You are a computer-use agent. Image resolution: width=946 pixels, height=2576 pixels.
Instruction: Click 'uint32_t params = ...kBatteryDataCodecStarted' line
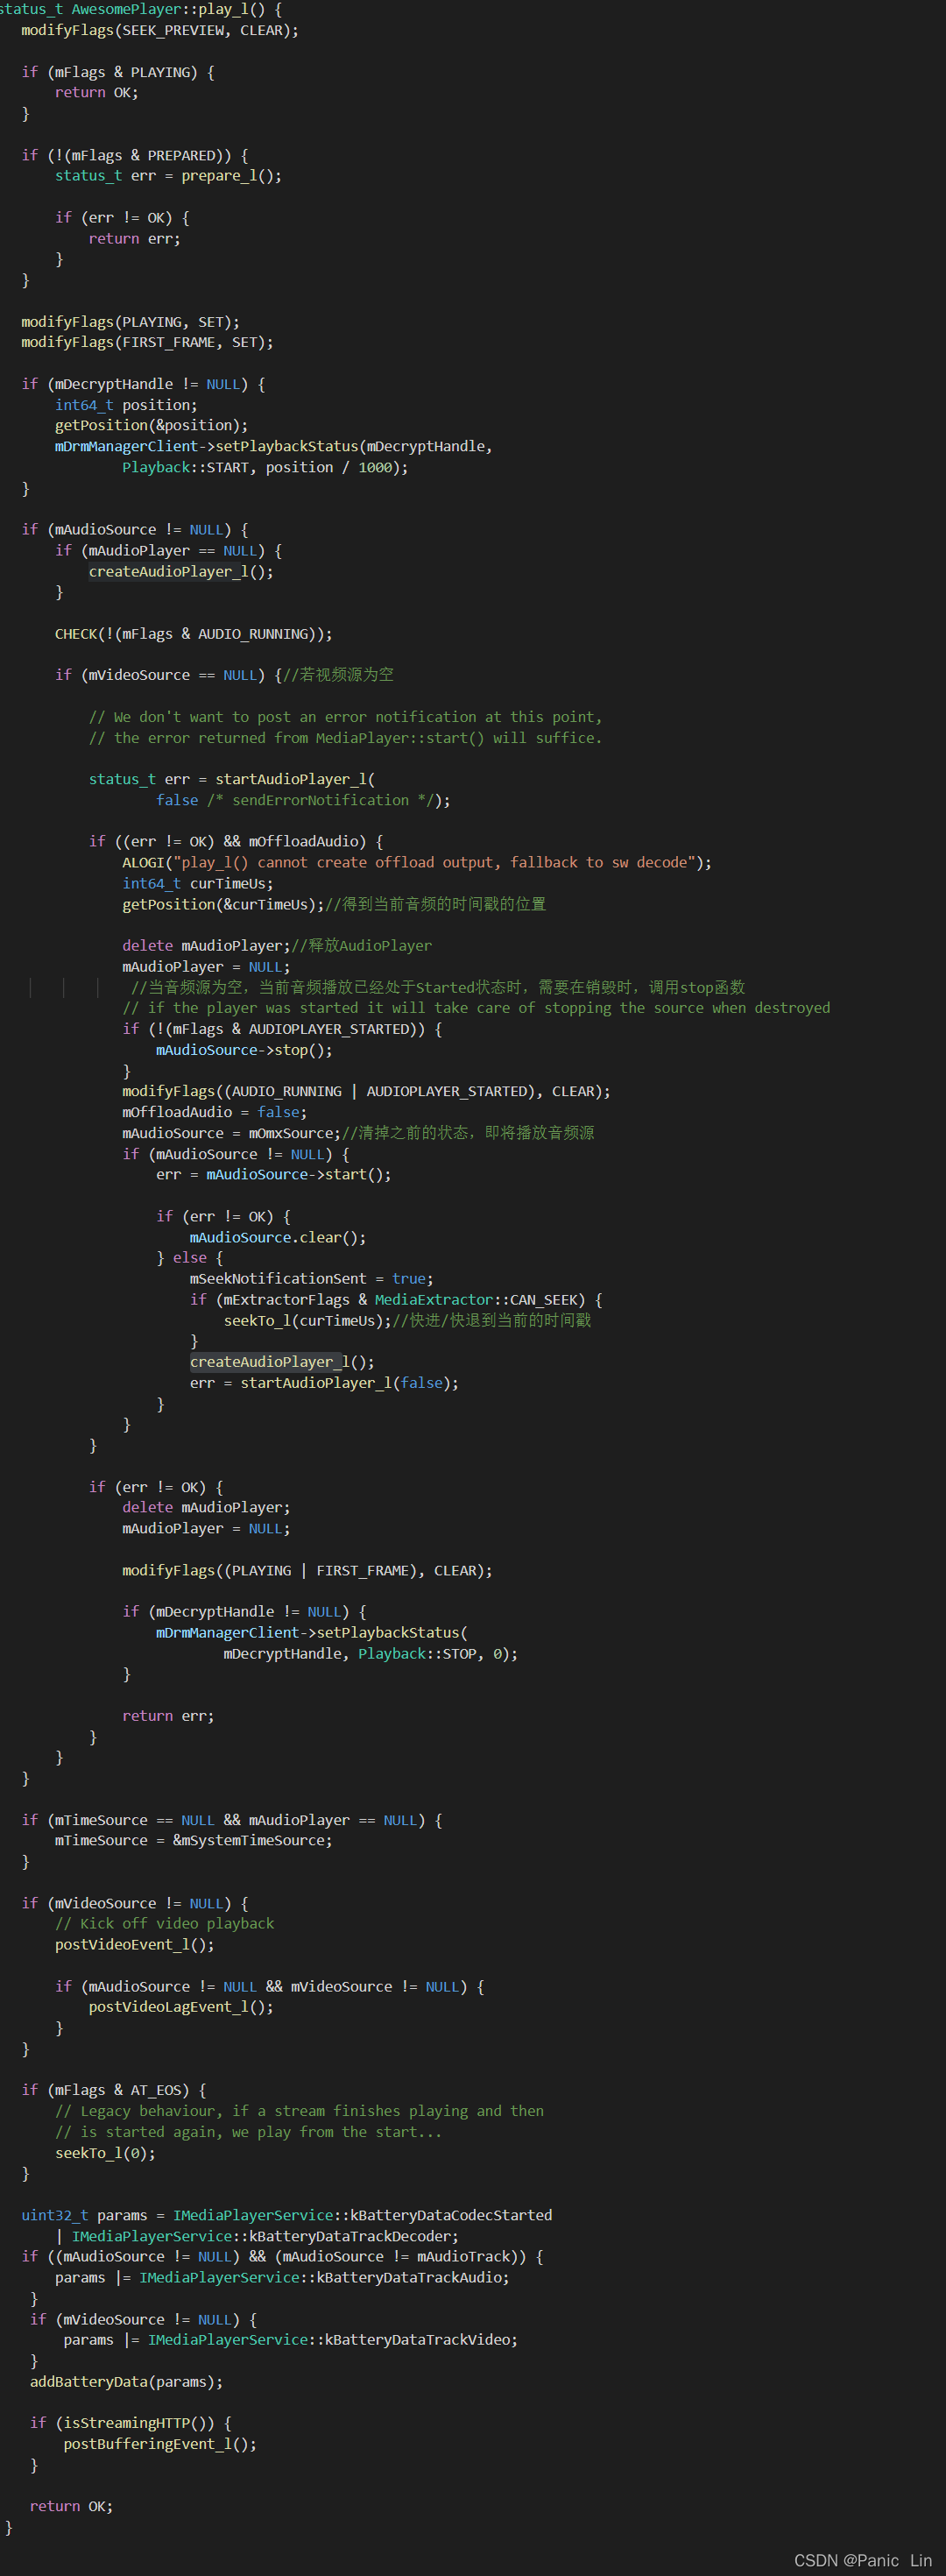click(x=287, y=2216)
